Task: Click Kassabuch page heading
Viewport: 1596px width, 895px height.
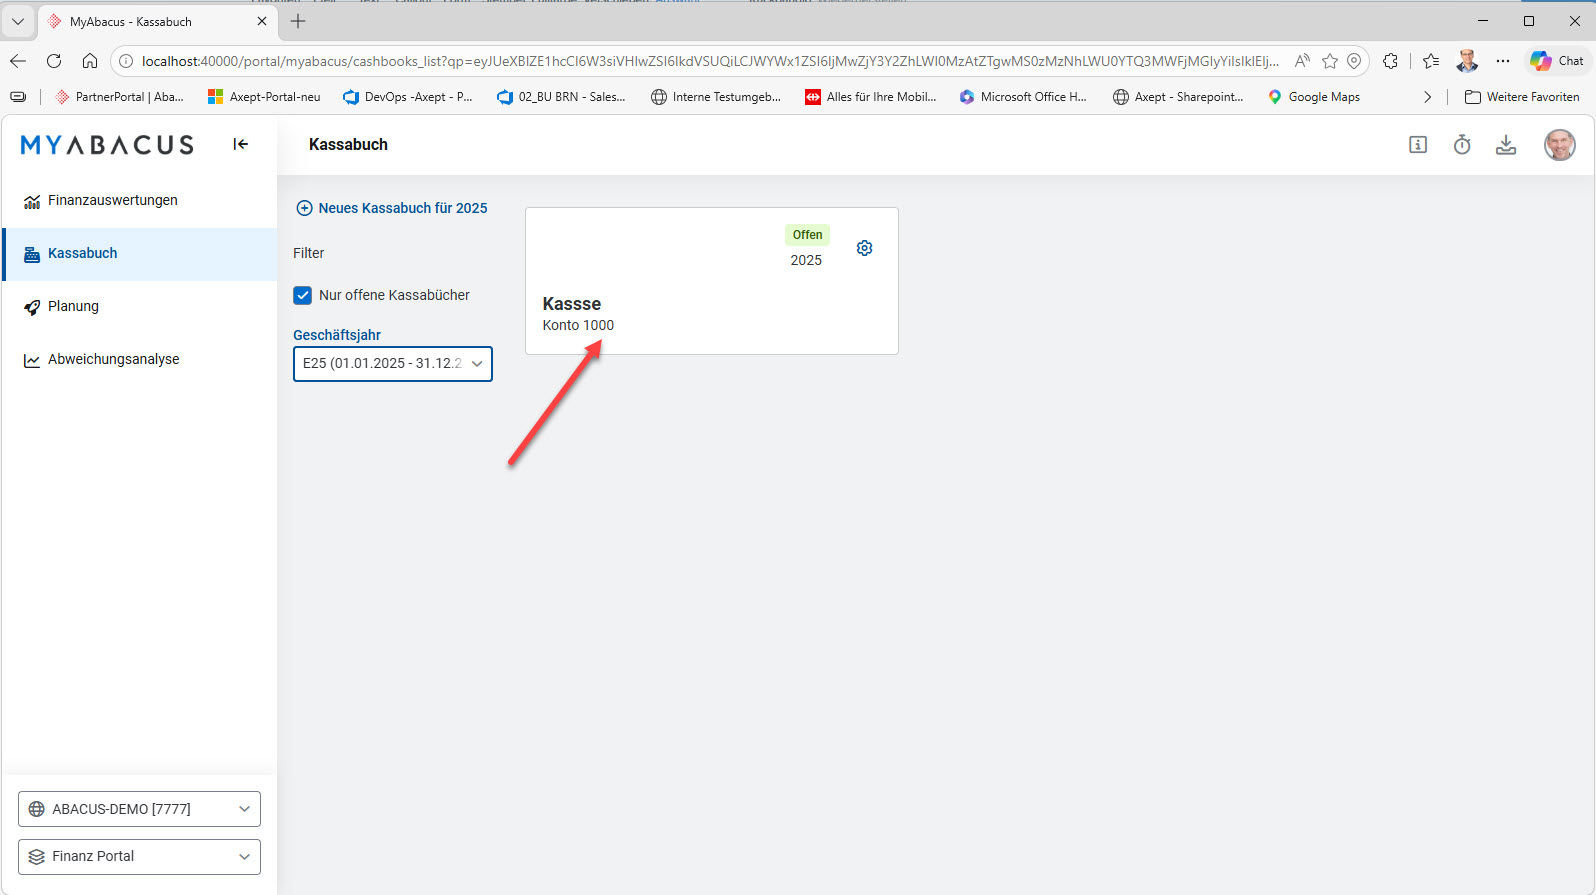Action: click(x=348, y=145)
